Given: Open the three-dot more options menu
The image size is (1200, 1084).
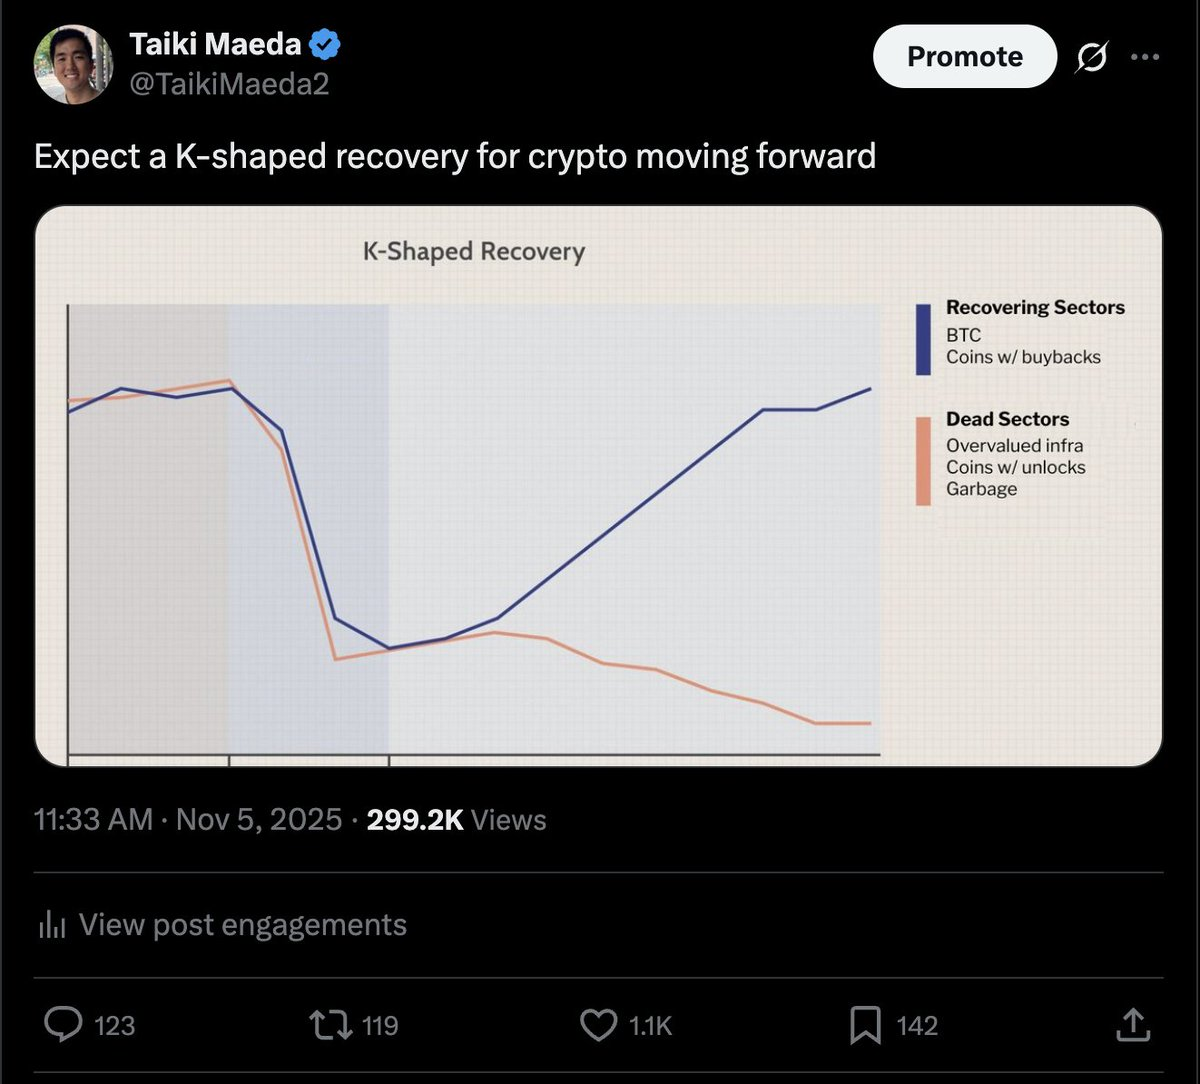Looking at the screenshot, I should point(1144,58).
